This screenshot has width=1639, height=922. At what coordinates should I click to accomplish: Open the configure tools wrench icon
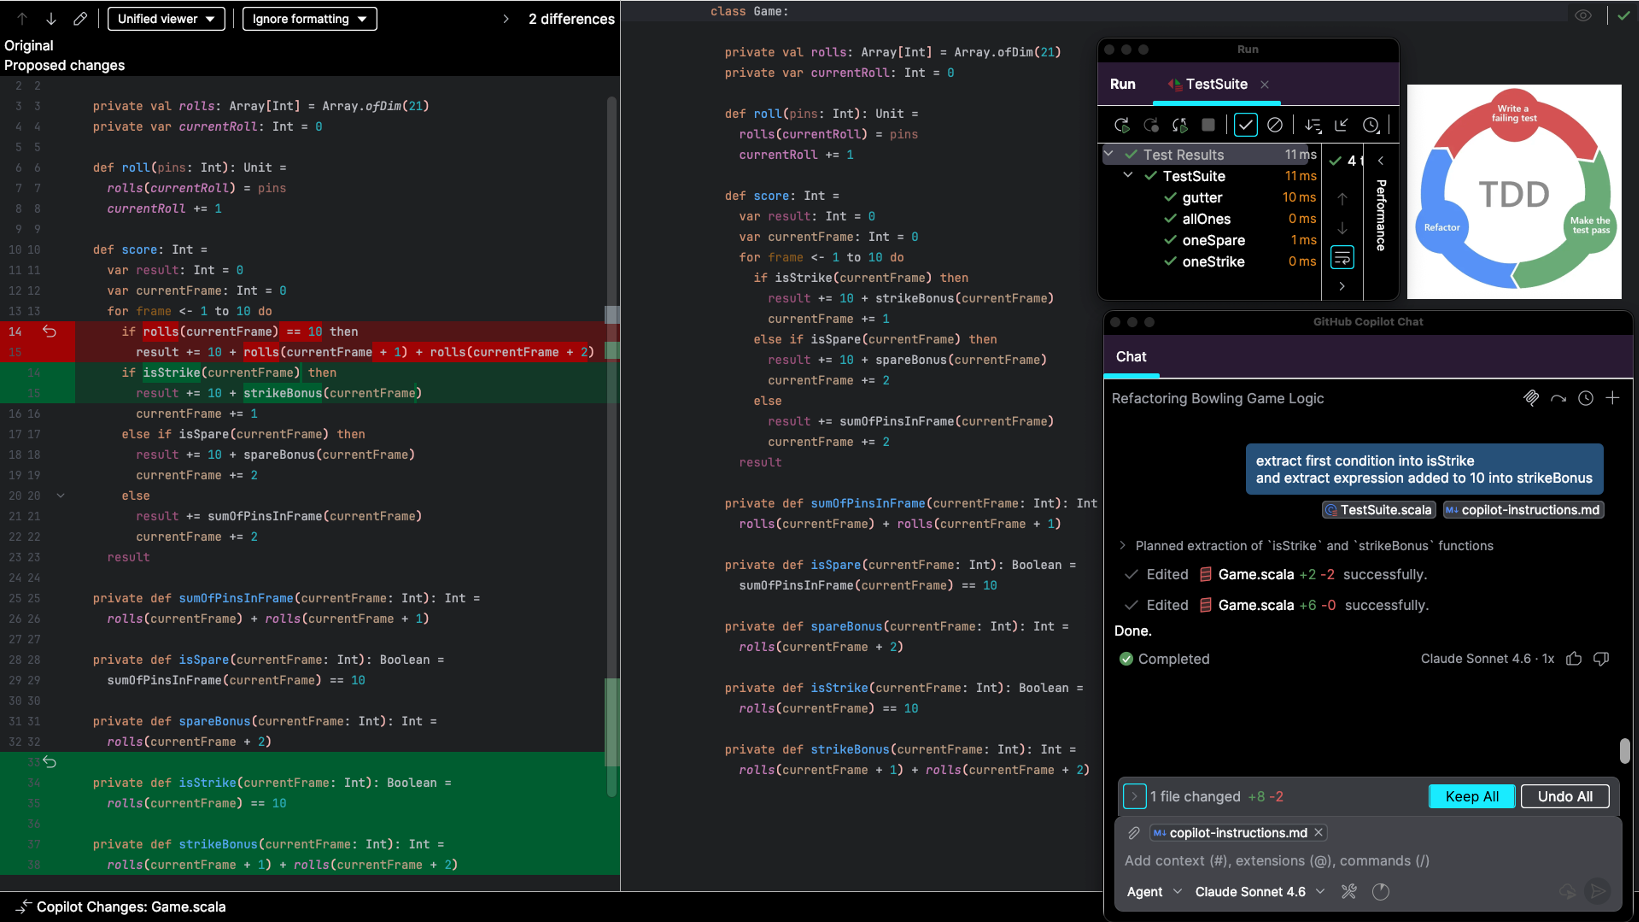(x=1349, y=892)
